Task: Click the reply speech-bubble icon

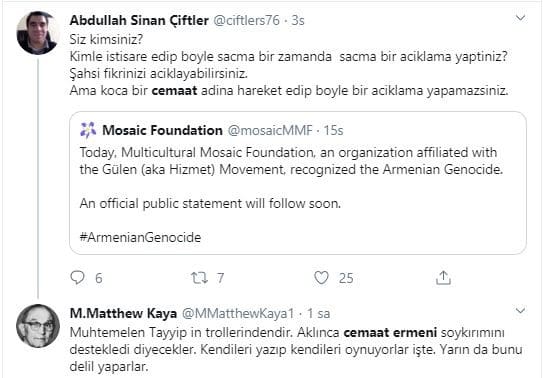Action: [77, 277]
